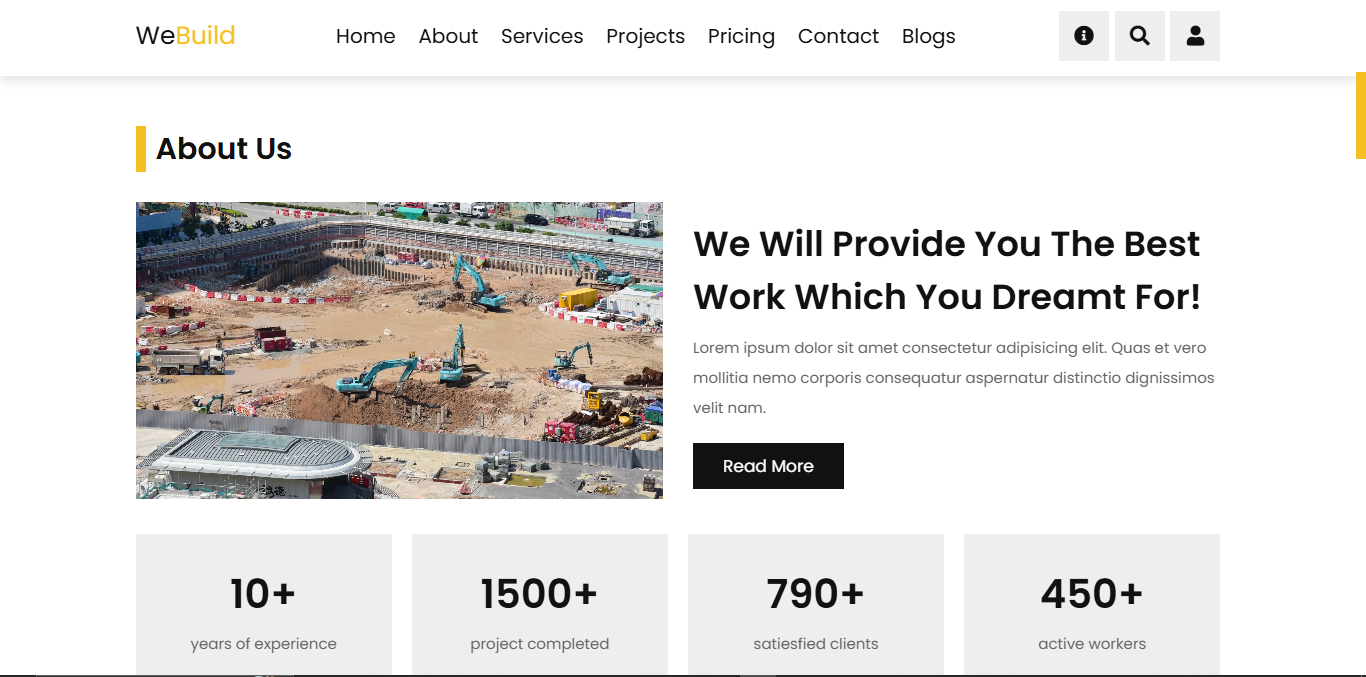Viewport: 1366px width, 677px height.
Task: Click the info circle icon
Action: pyautogui.click(x=1084, y=36)
